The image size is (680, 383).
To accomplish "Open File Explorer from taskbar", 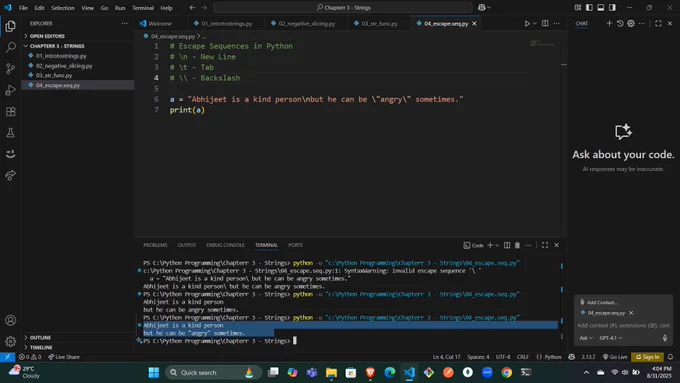I will coord(331,372).
